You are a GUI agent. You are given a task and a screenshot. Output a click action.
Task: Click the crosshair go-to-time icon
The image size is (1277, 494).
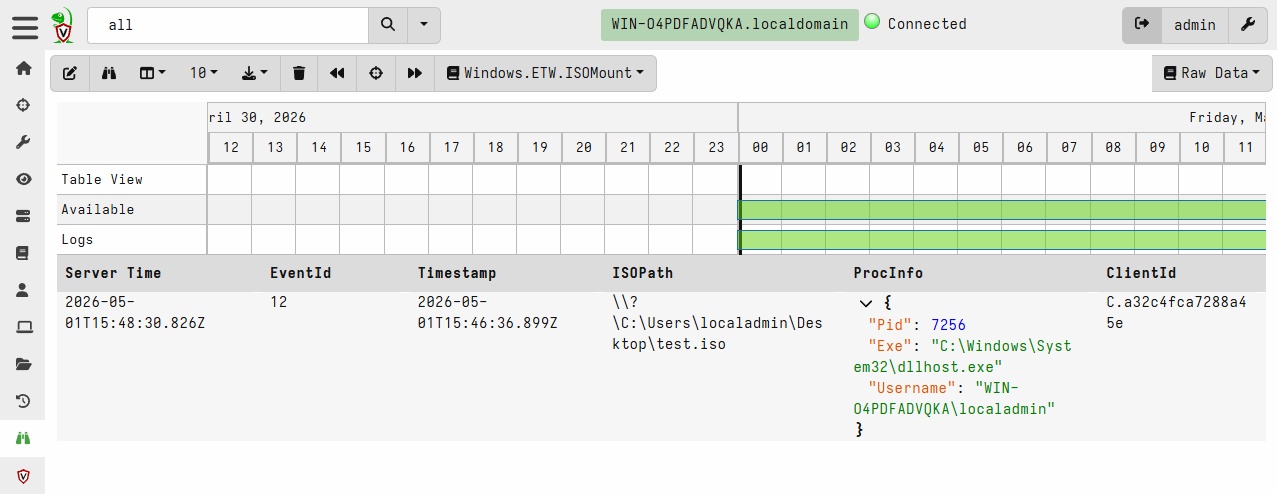(x=376, y=73)
